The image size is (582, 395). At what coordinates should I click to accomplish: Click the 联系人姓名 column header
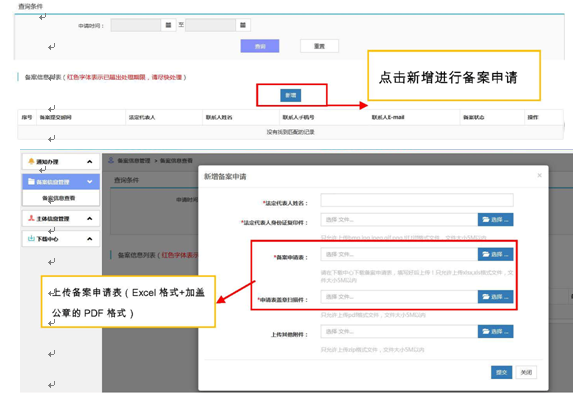click(219, 117)
